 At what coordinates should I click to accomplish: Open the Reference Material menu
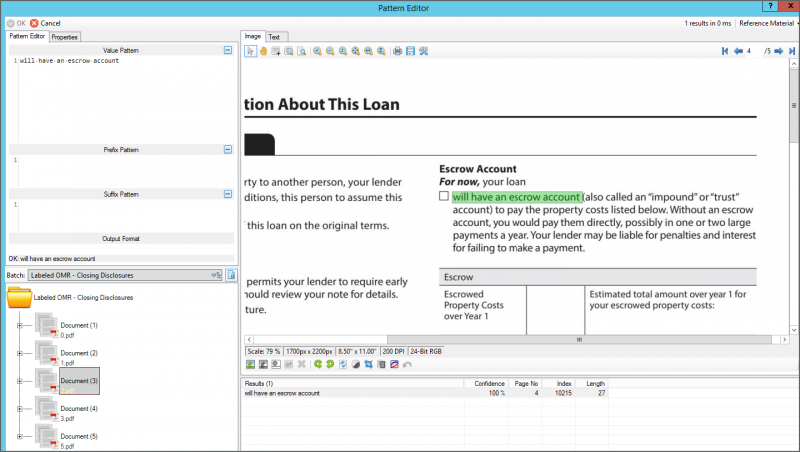tap(767, 23)
